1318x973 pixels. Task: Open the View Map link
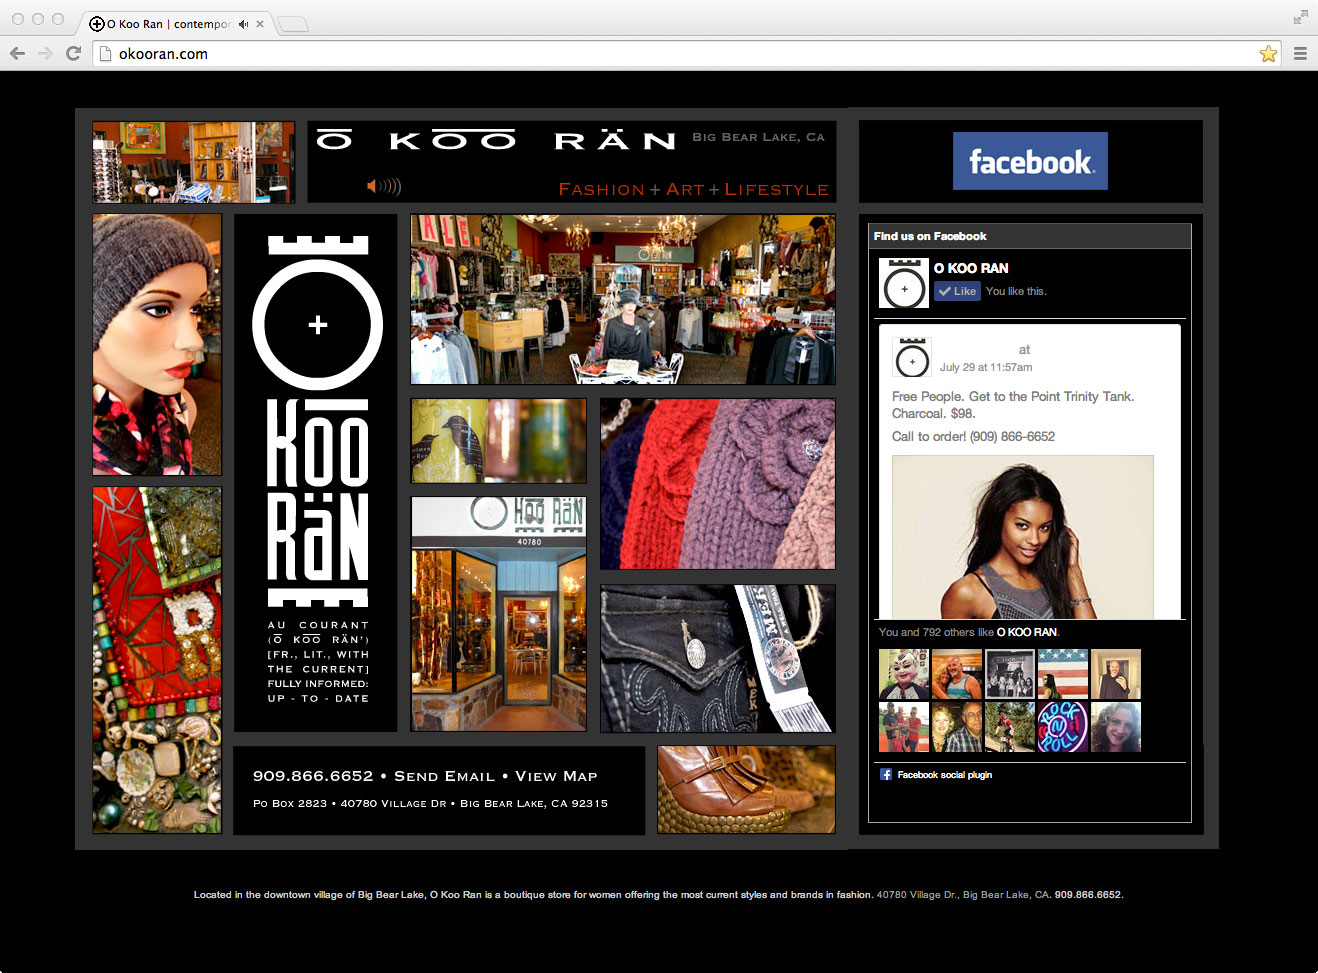(x=556, y=777)
